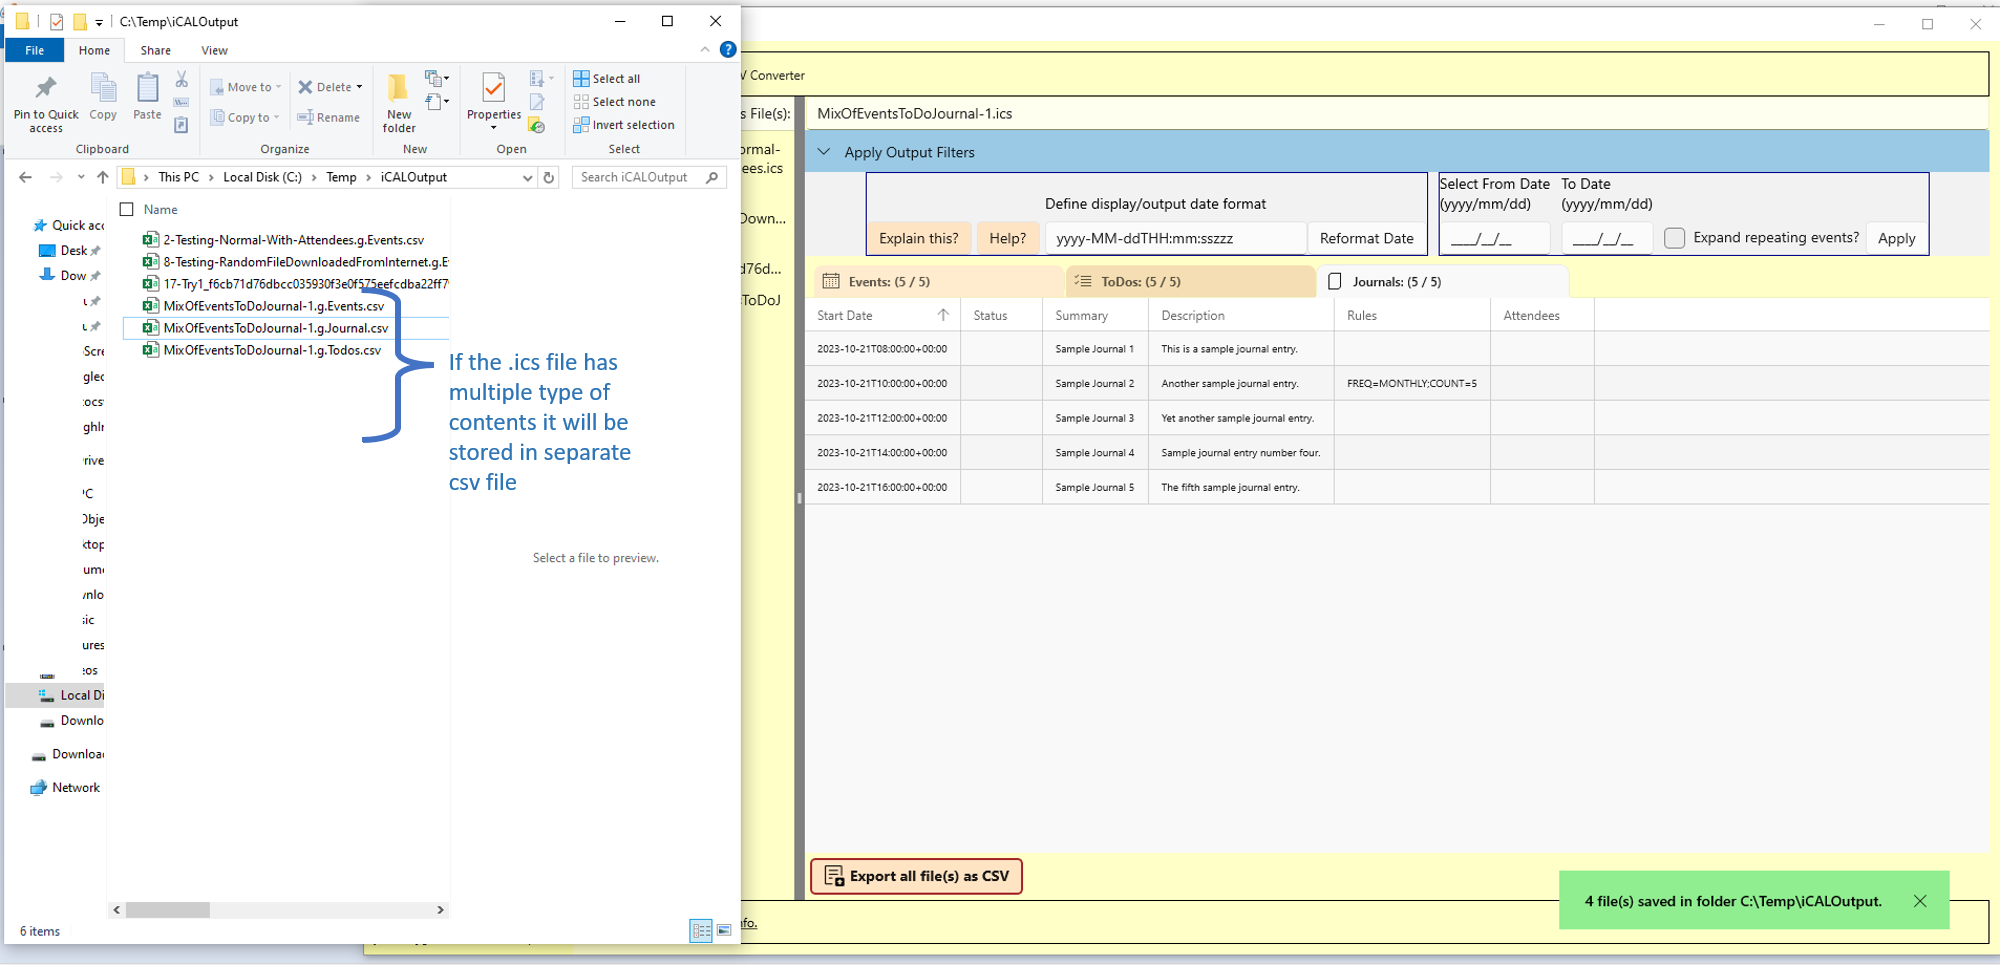
Task: Click the search magnifier icon in Explorer
Action: pyautogui.click(x=712, y=177)
